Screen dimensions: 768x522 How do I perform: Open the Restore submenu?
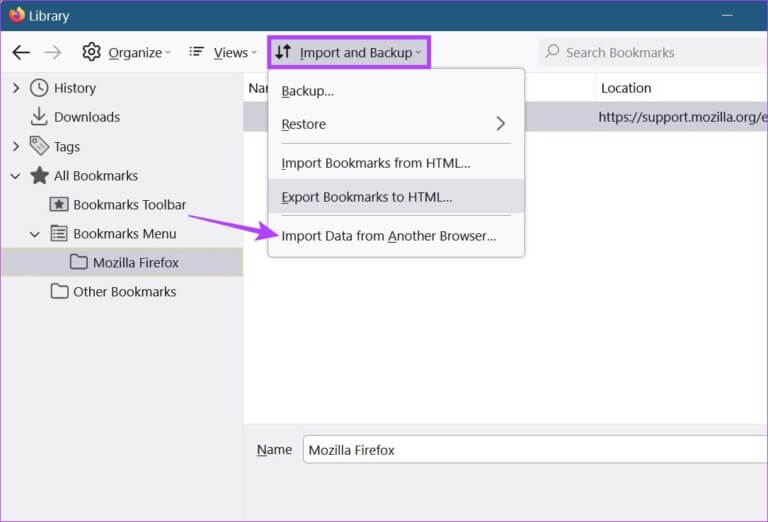click(x=396, y=124)
